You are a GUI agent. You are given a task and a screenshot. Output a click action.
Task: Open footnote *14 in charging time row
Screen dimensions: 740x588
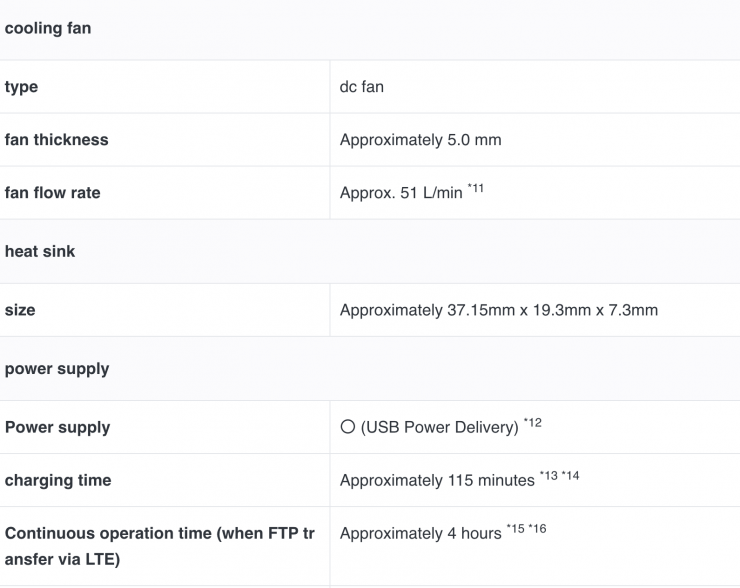tap(570, 476)
